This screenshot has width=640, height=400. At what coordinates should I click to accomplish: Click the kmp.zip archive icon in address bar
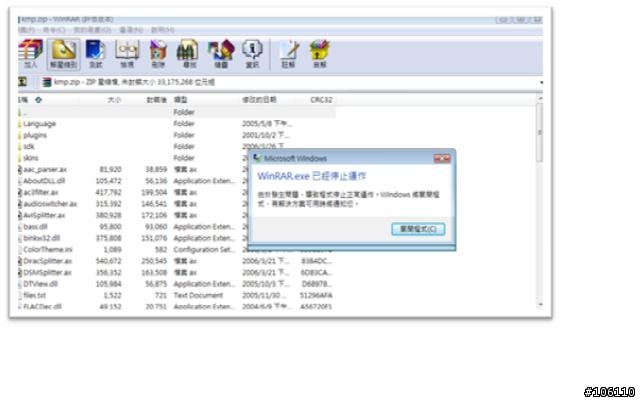click(47, 82)
